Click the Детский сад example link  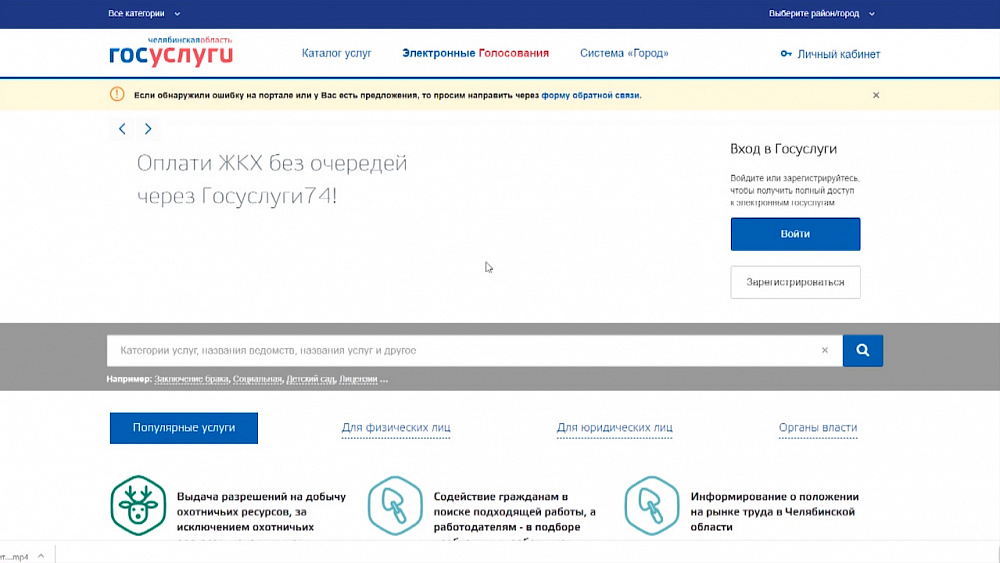pos(311,379)
